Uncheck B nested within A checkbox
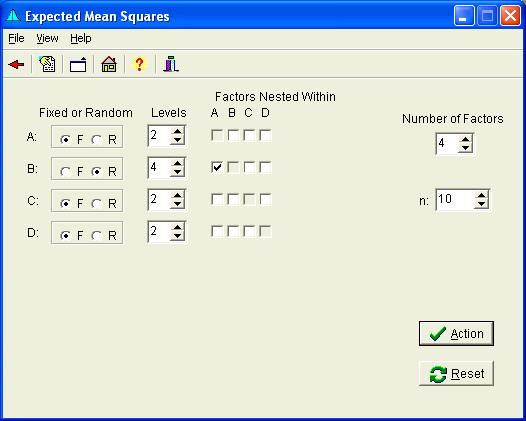 click(217, 167)
